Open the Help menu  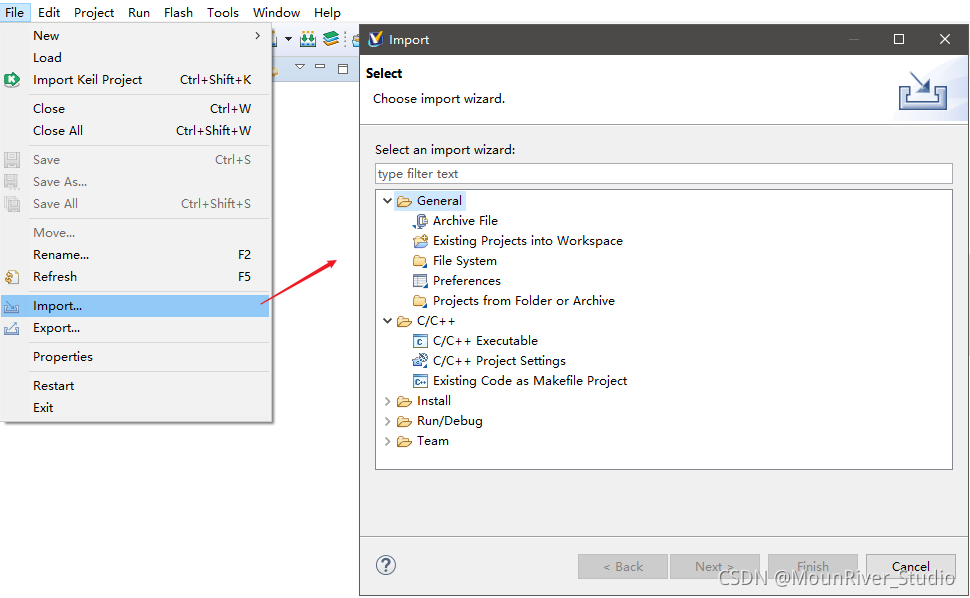pos(327,12)
